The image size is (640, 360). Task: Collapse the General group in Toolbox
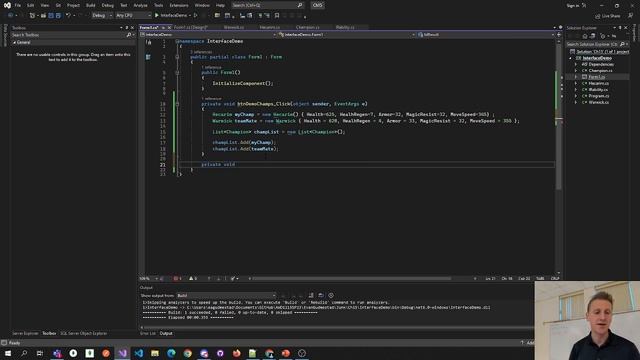coord(15,42)
